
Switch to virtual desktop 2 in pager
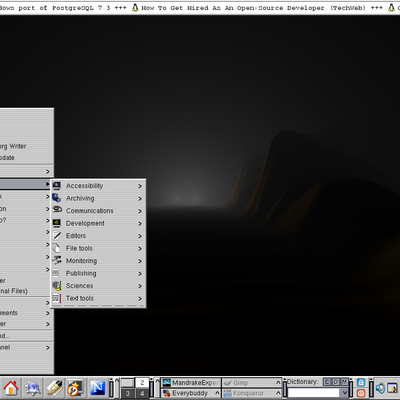pyautogui.click(x=142, y=382)
